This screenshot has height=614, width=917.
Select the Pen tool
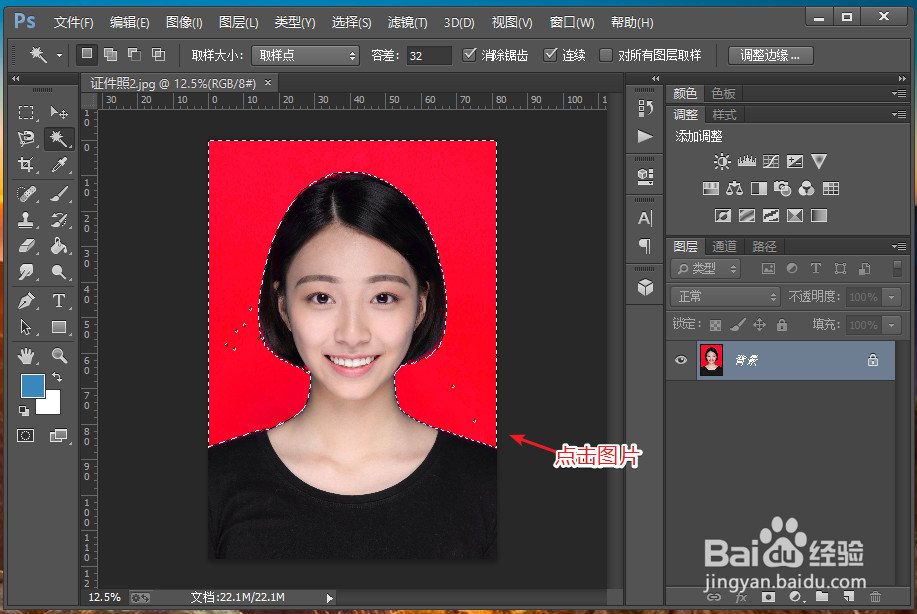pos(26,301)
